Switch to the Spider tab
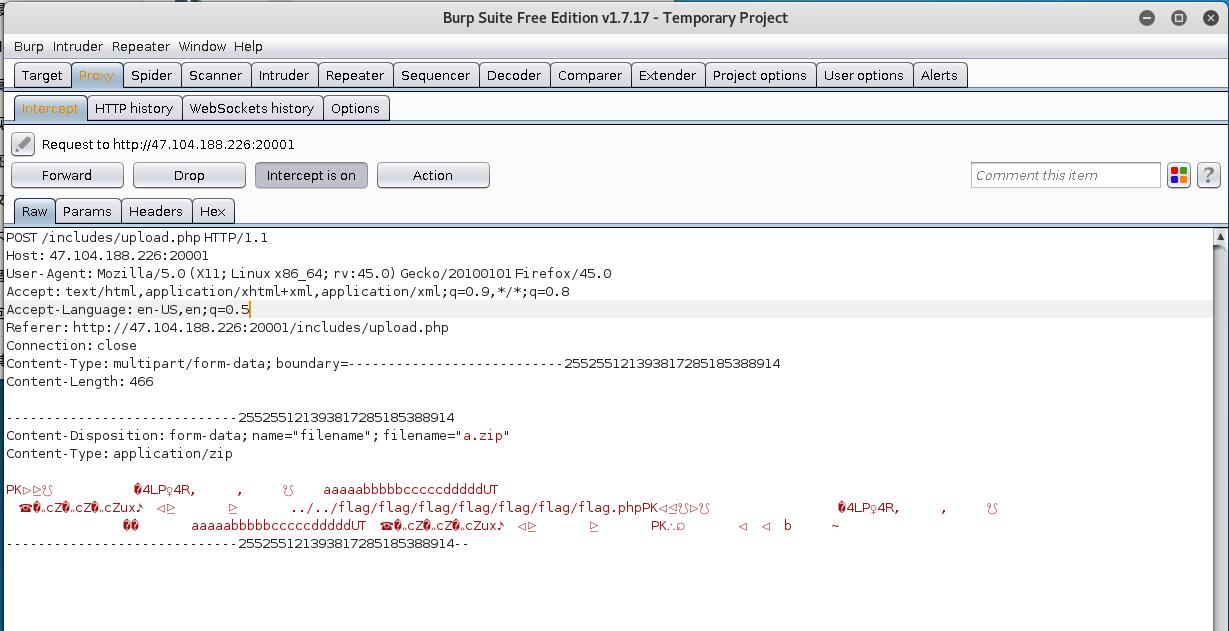Screen dimensions: 1229x631 pyautogui.click(x=152, y=75)
